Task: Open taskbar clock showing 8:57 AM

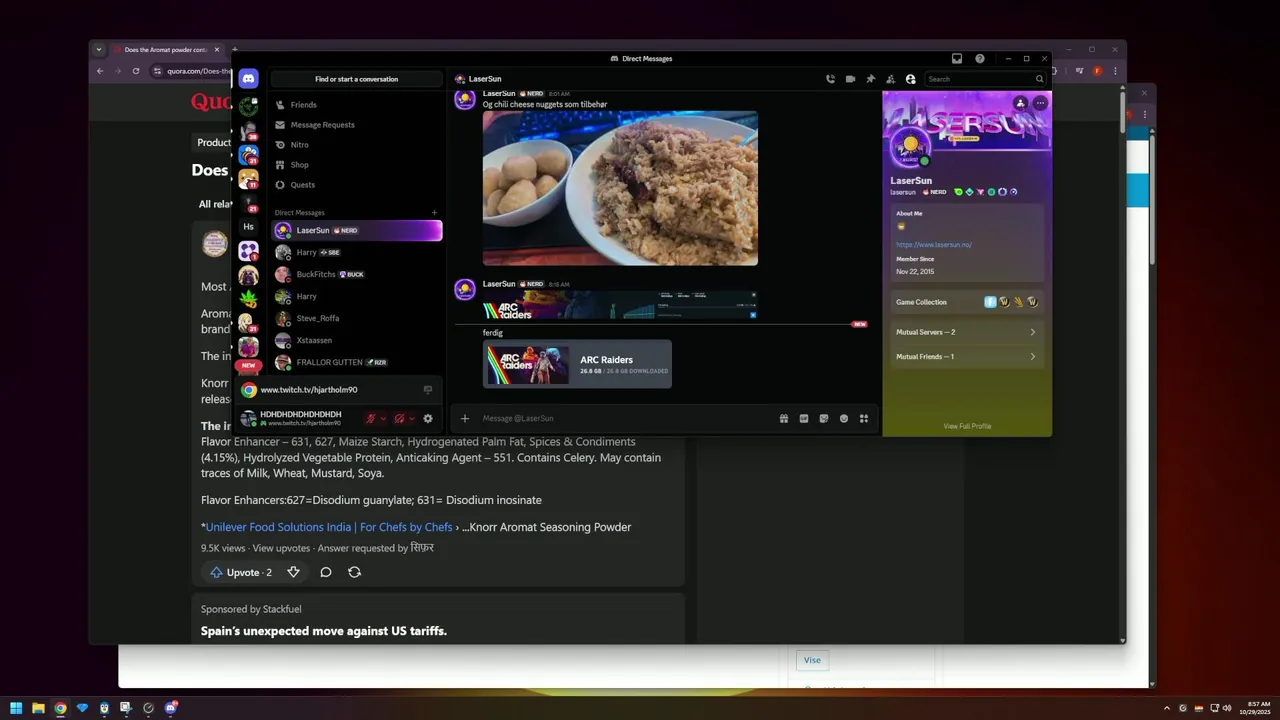Action: click(x=1254, y=708)
